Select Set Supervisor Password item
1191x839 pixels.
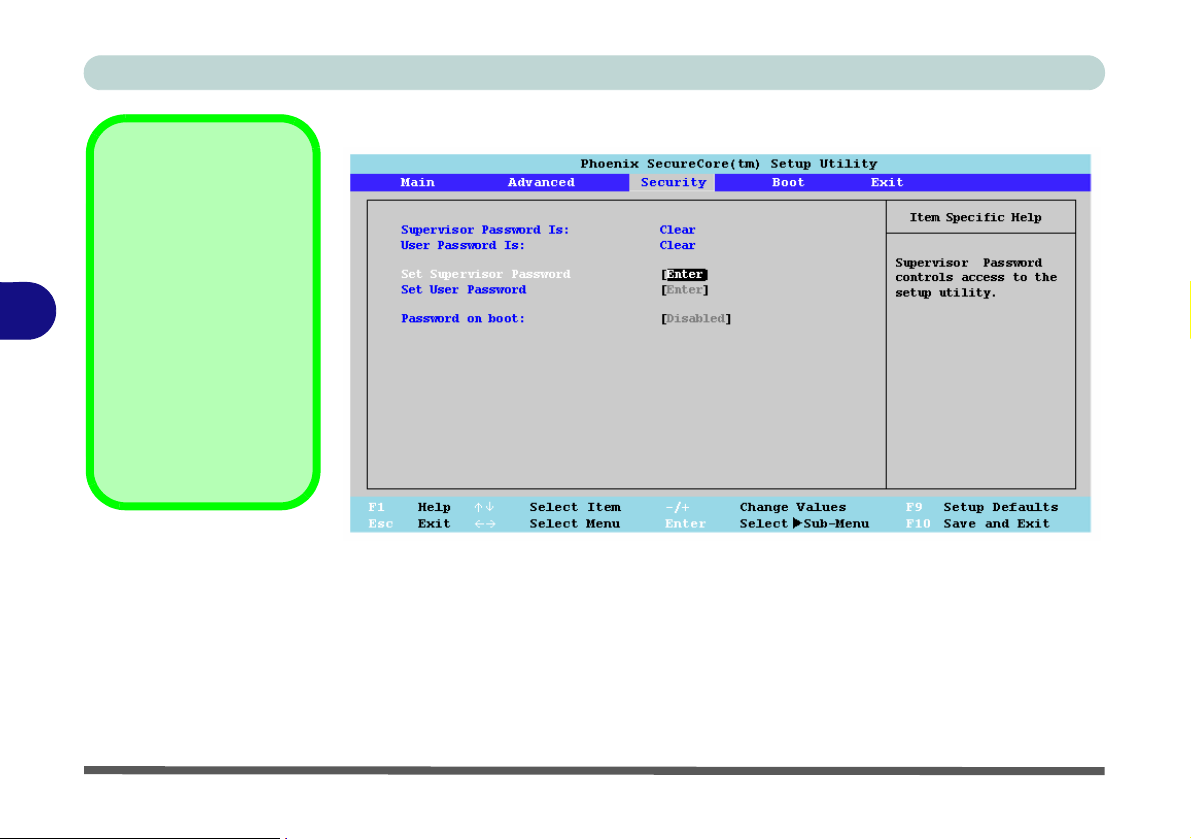click(485, 274)
